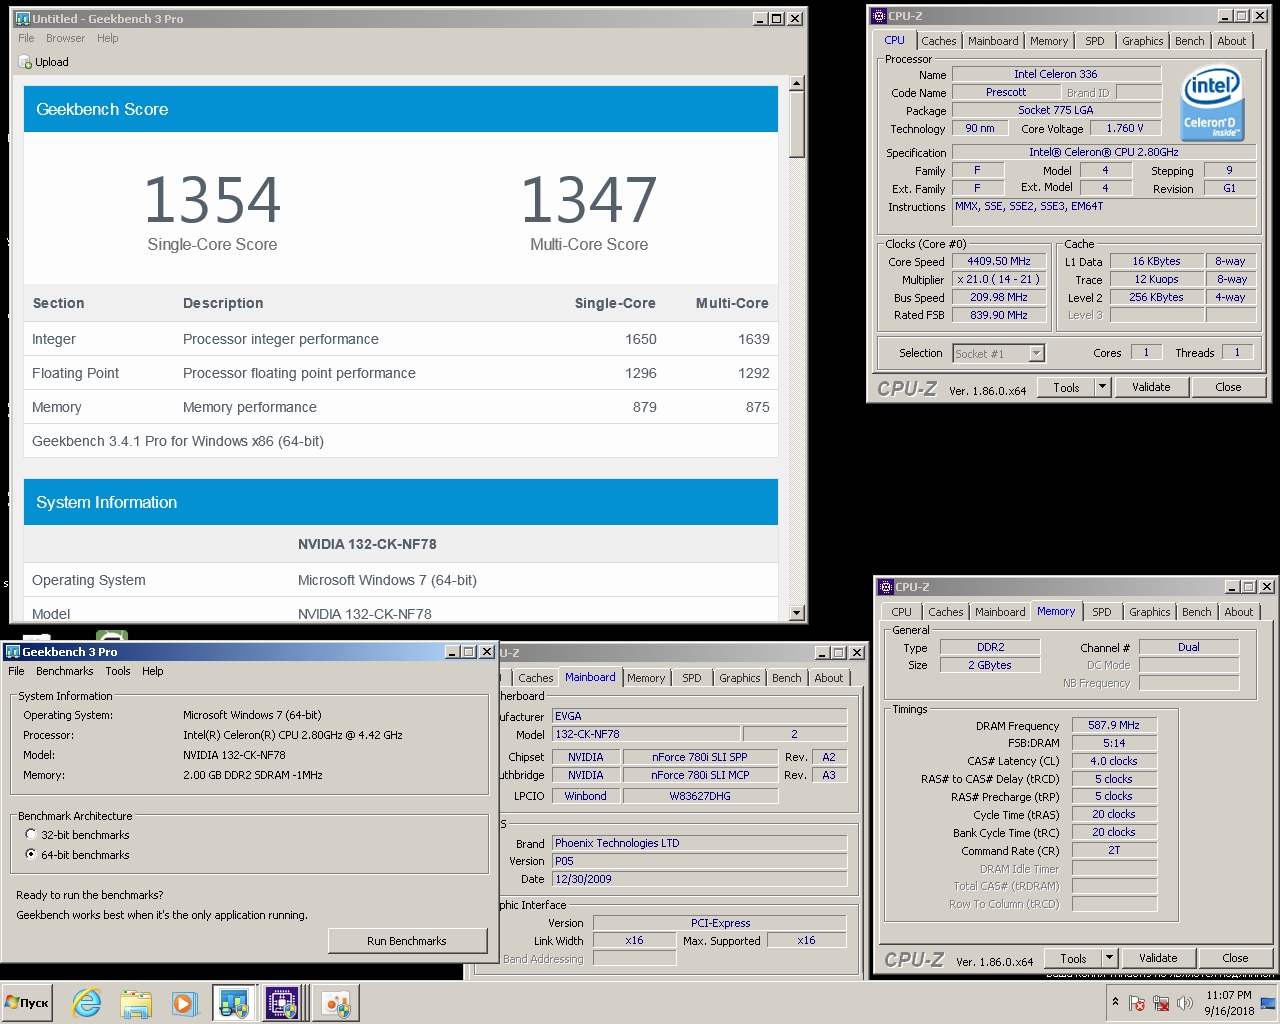1280x1024 pixels.
Task: Open Help menu in Untitled Geekbench window
Action: [108, 38]
